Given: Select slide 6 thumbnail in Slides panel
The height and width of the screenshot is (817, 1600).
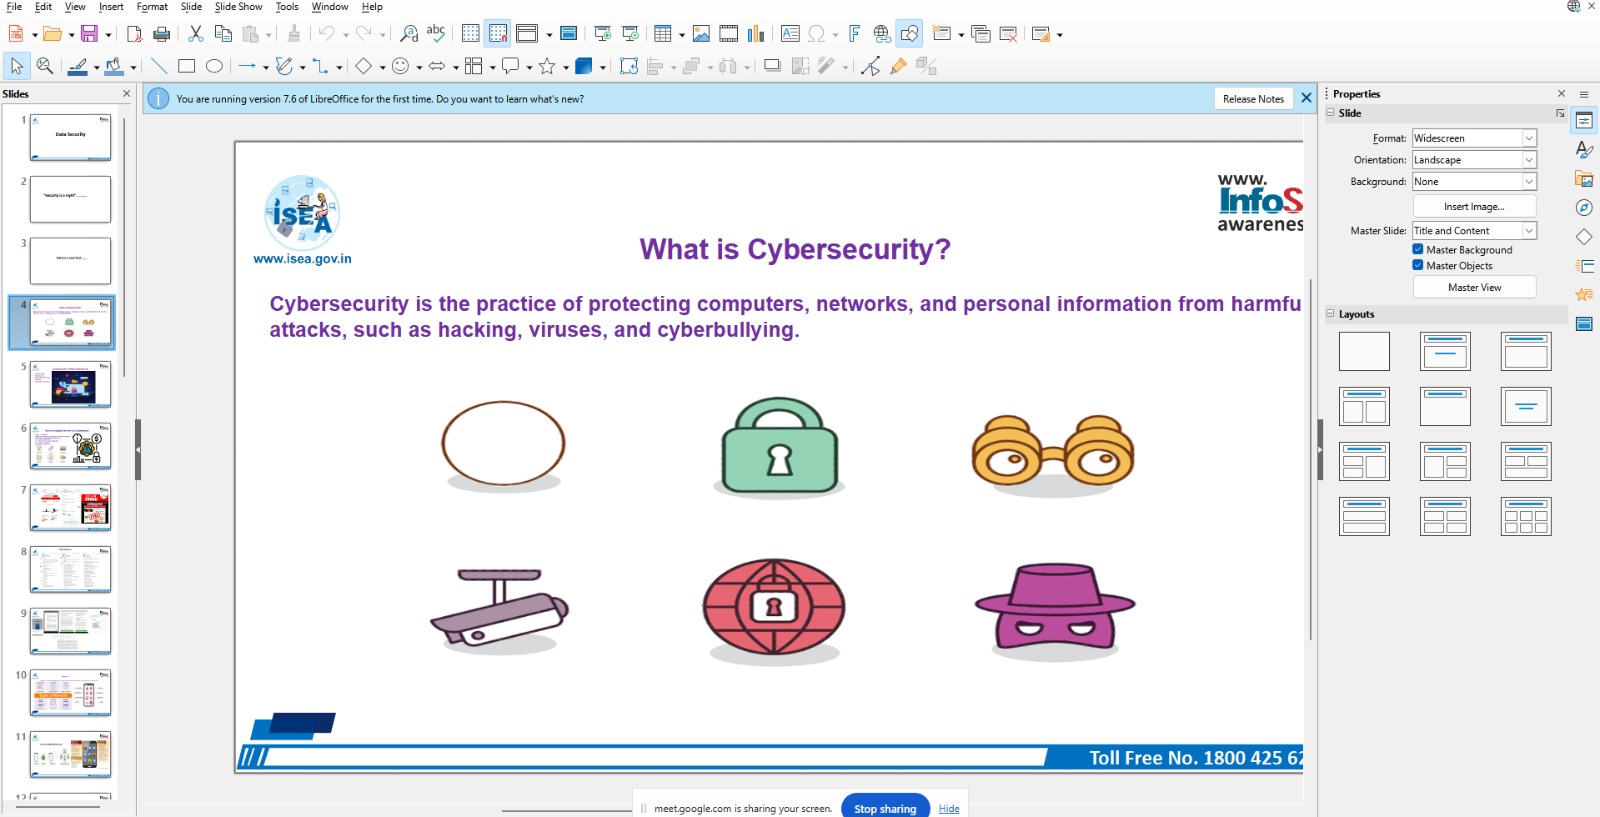Looking at the screenshot, I should [x=70, y=446].
